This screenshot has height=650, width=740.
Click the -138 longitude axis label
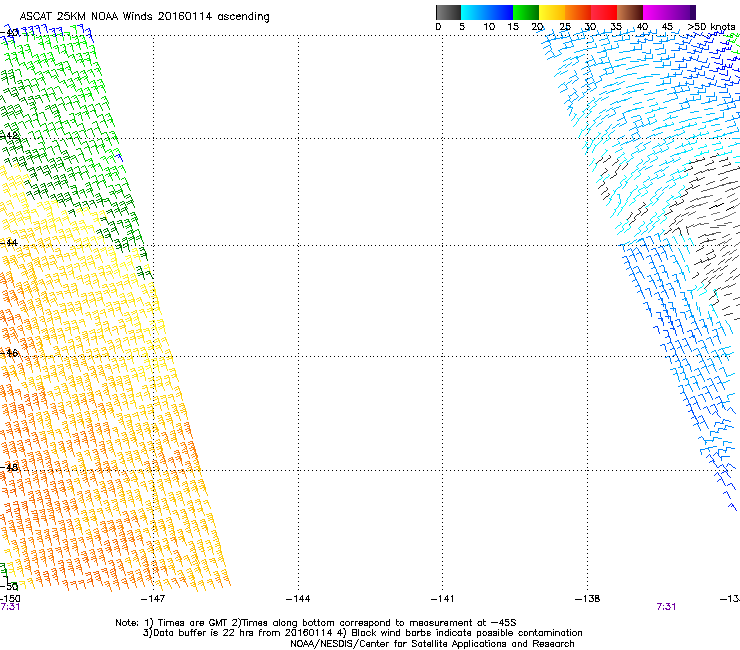tap(587, 599)
